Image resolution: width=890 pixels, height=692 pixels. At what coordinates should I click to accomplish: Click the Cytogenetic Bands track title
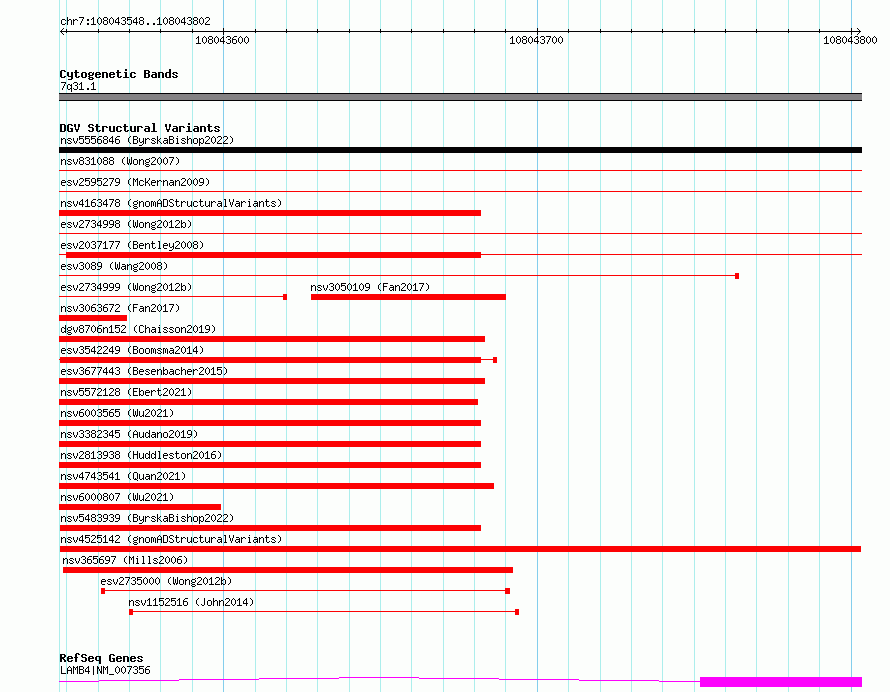[x=119, y=74]
